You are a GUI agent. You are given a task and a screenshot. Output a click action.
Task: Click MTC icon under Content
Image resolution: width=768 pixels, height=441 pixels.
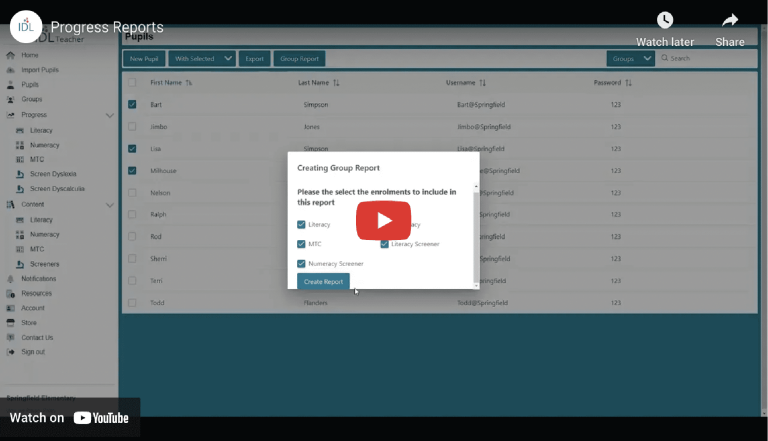pyautogui.click(x=20, y=249)
